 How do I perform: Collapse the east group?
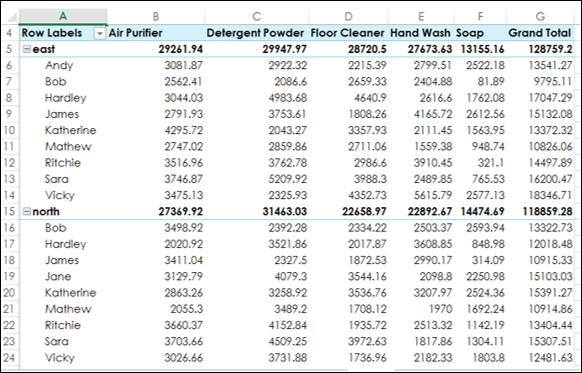click(27, 49)
